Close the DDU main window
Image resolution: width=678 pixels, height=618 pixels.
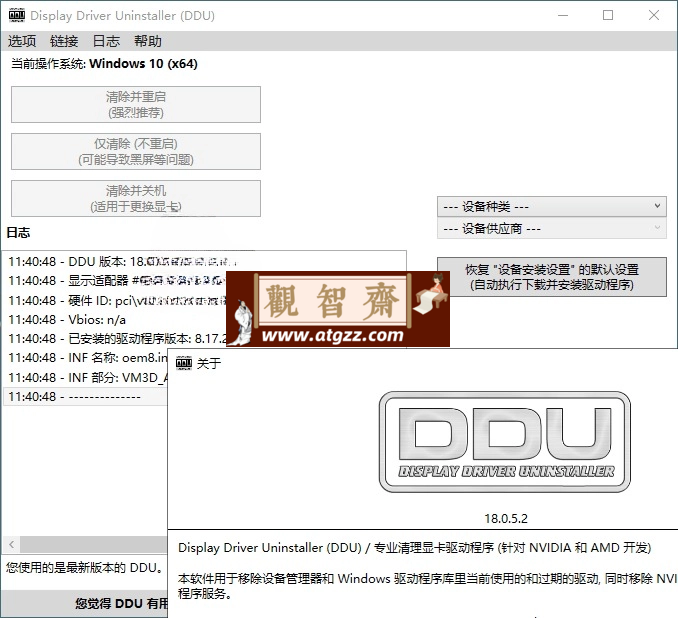pos(654,15)
